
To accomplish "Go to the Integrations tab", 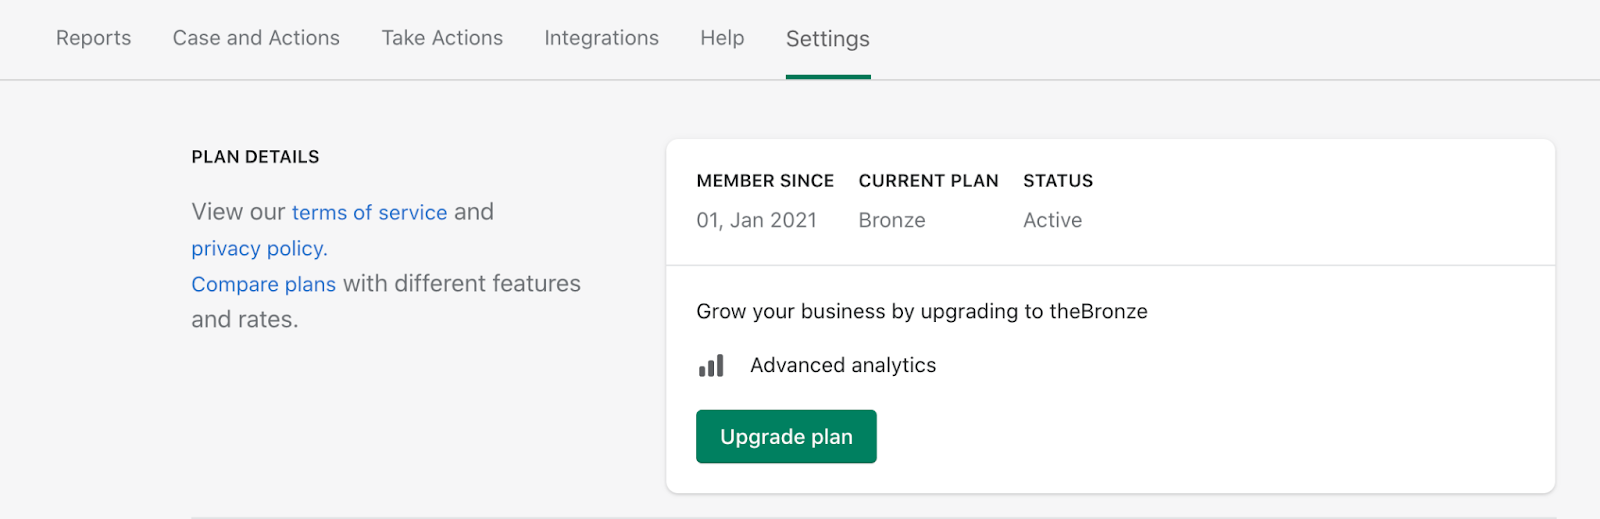I will tap(602, 38).
